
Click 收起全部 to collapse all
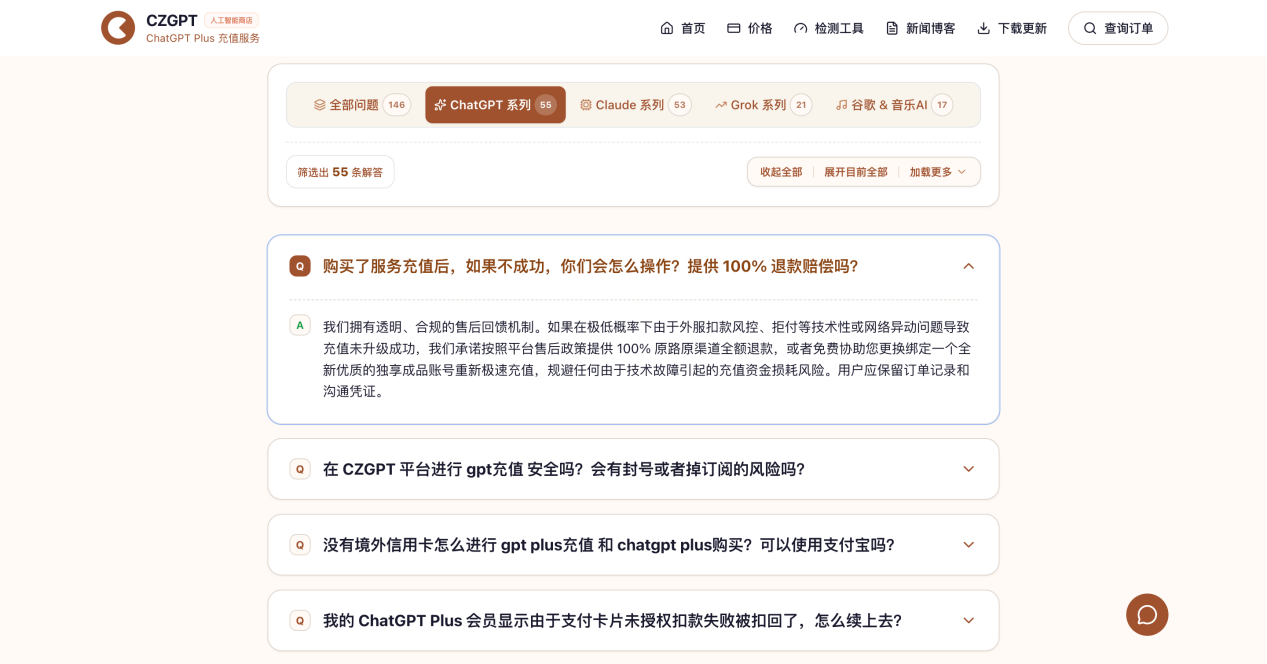point(781,172)
